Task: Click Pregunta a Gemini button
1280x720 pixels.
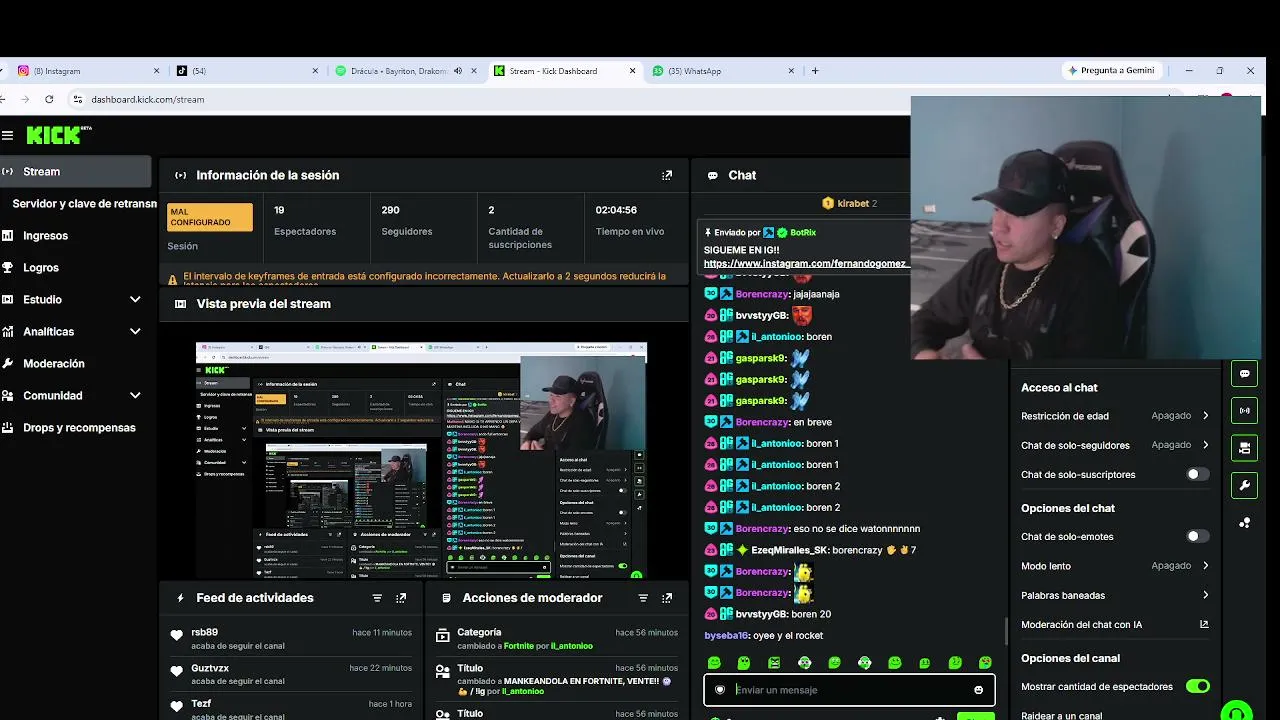Action: 1111,71
